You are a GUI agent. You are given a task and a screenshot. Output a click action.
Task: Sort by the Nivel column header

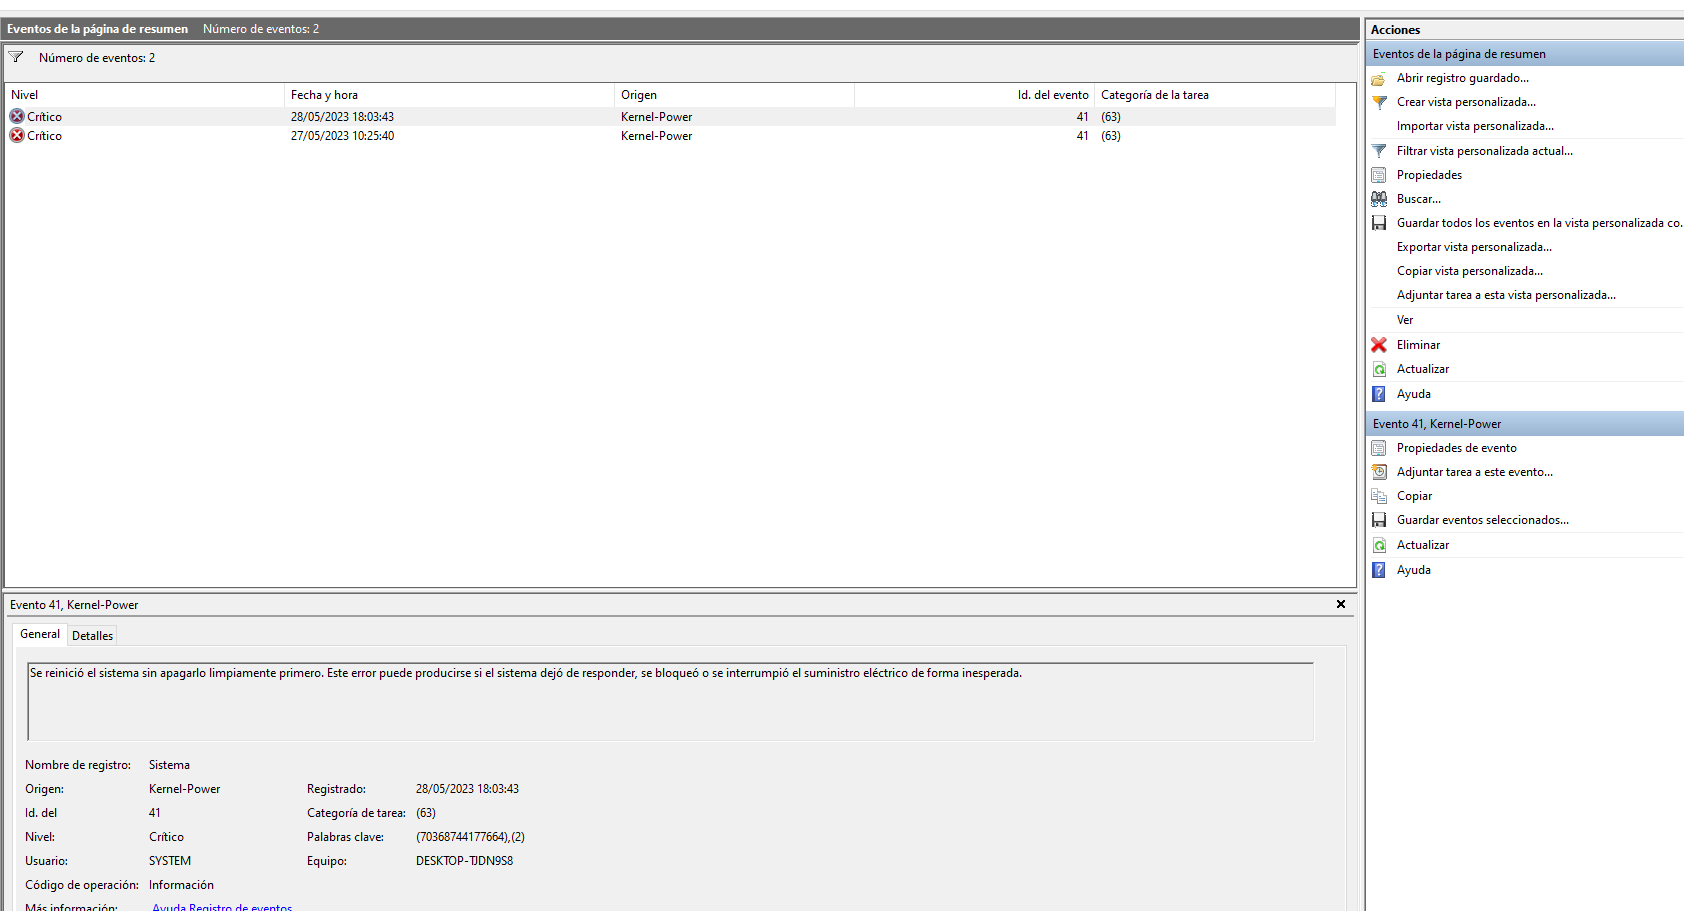[x=144, y=95]
